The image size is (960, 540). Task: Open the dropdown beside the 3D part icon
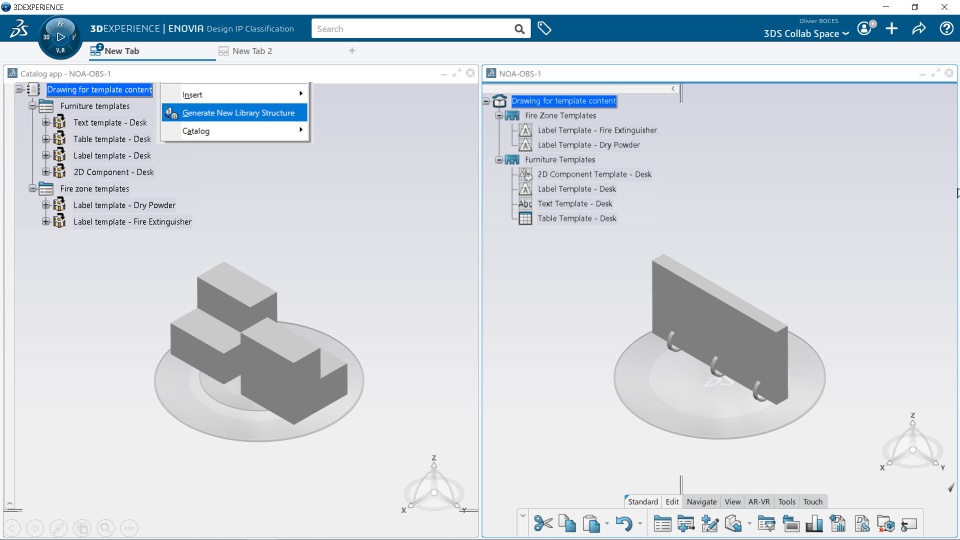click(x=749, y=523)
